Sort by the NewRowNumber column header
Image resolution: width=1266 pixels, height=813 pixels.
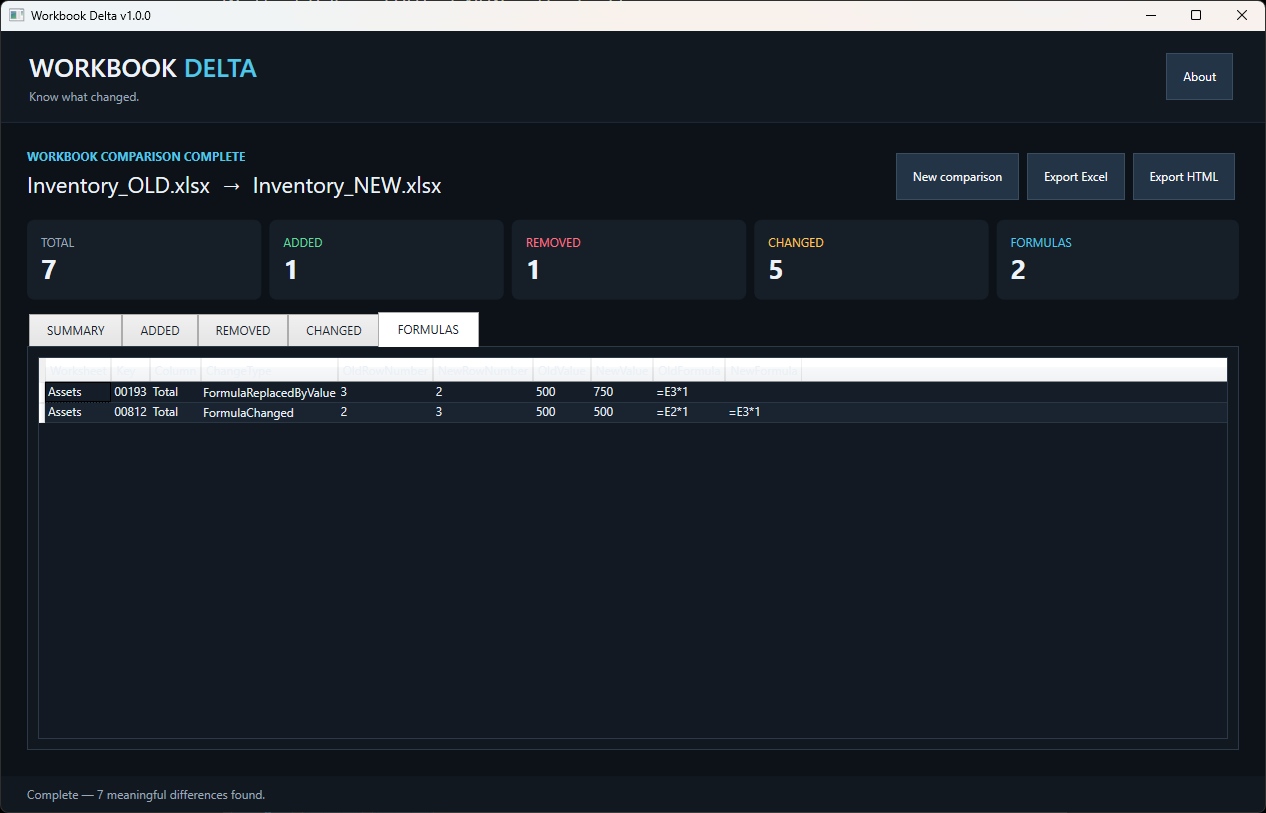point(483,371)
